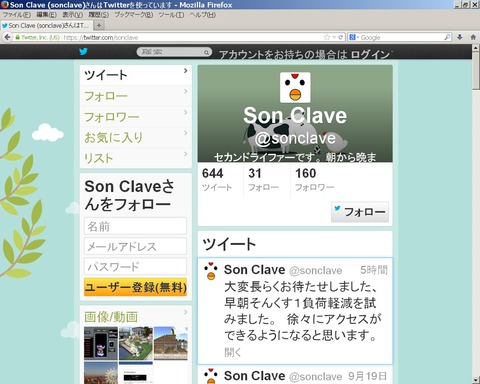The width and height of the screenshot is (480, 384).
Task: Click the 5時間 tweet timestamp
Action: click(374, 270)
